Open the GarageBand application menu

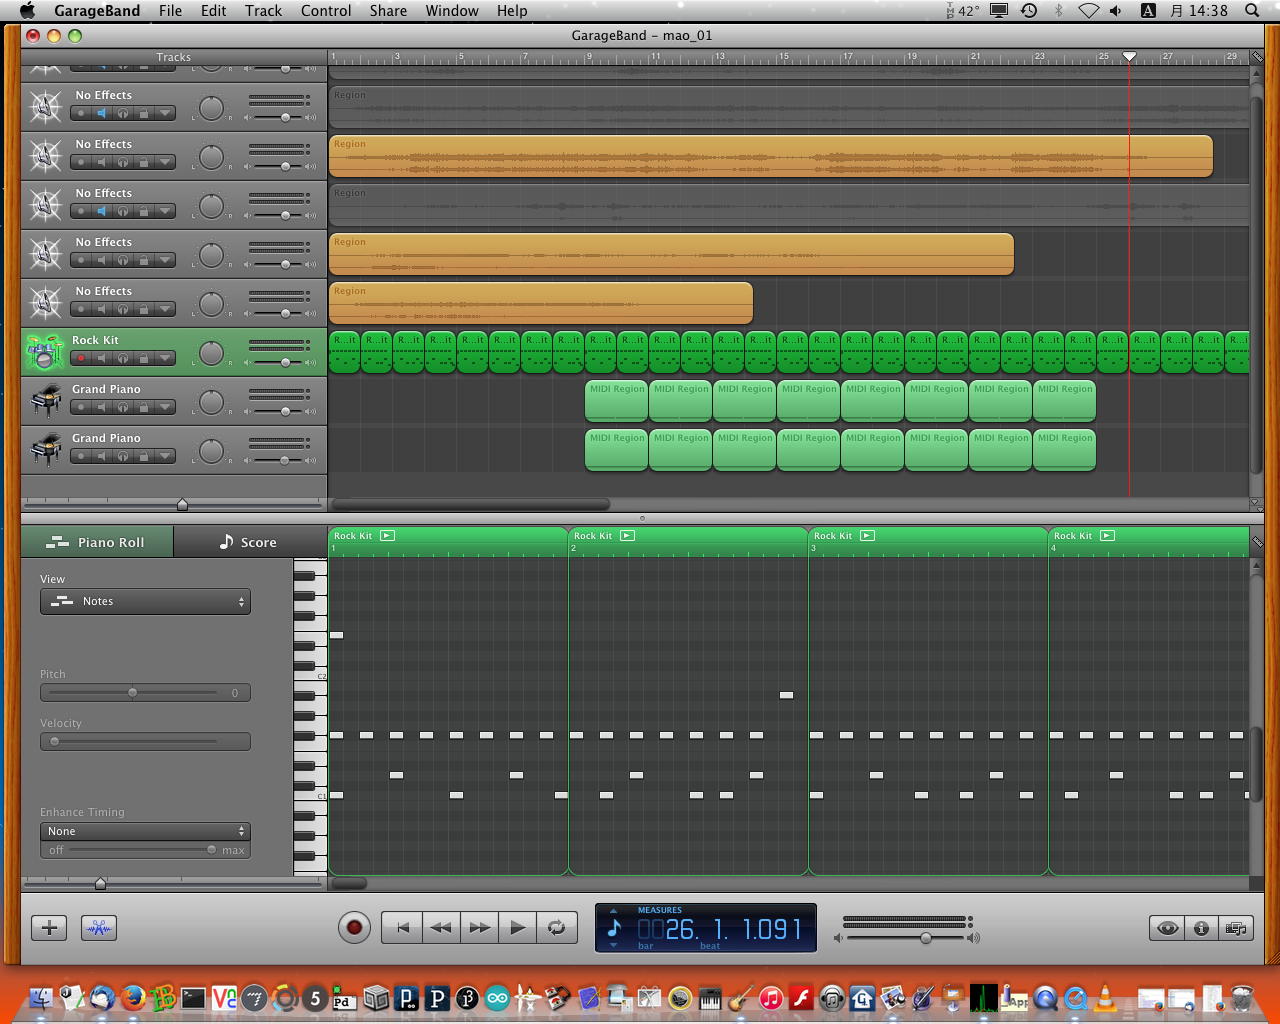point(97,11)
